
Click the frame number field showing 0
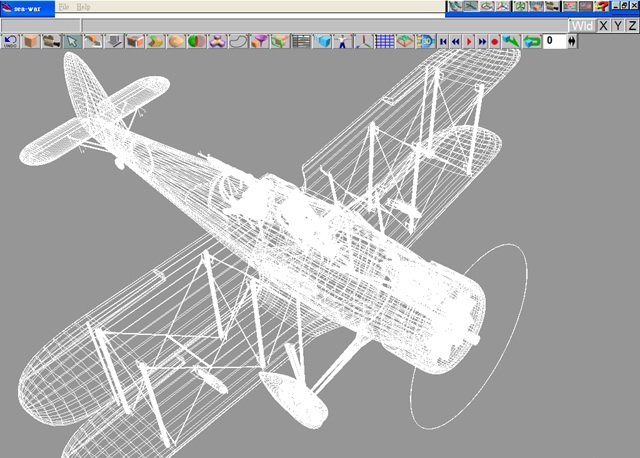(553, 42)
